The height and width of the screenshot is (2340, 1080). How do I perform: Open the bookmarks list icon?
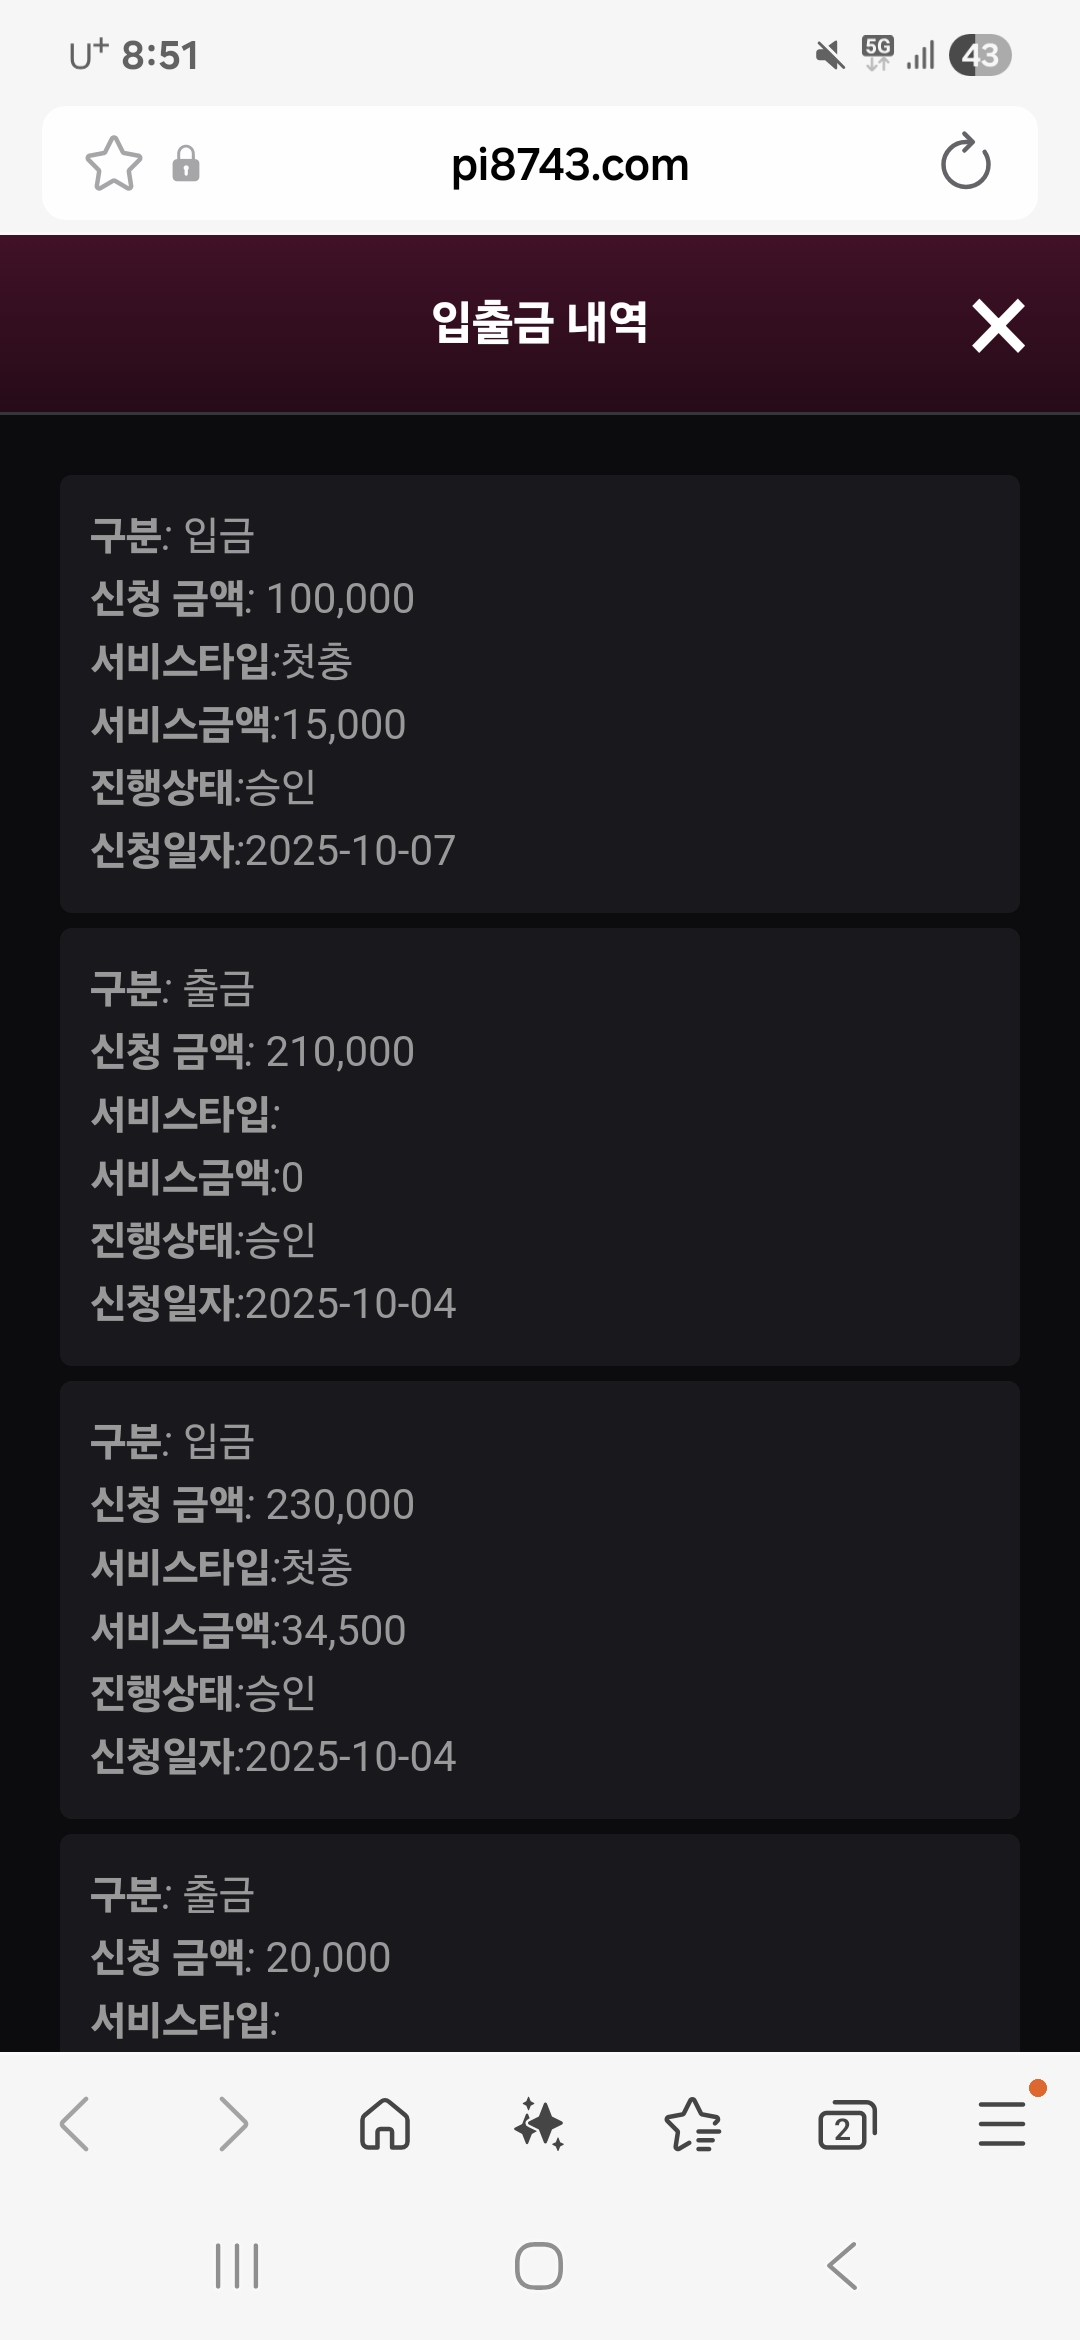pos(693,2124)
